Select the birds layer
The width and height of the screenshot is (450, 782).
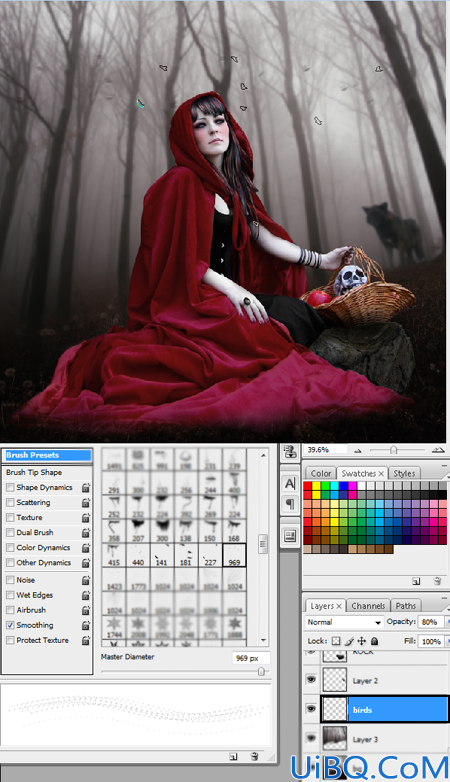tap(384, 709)
